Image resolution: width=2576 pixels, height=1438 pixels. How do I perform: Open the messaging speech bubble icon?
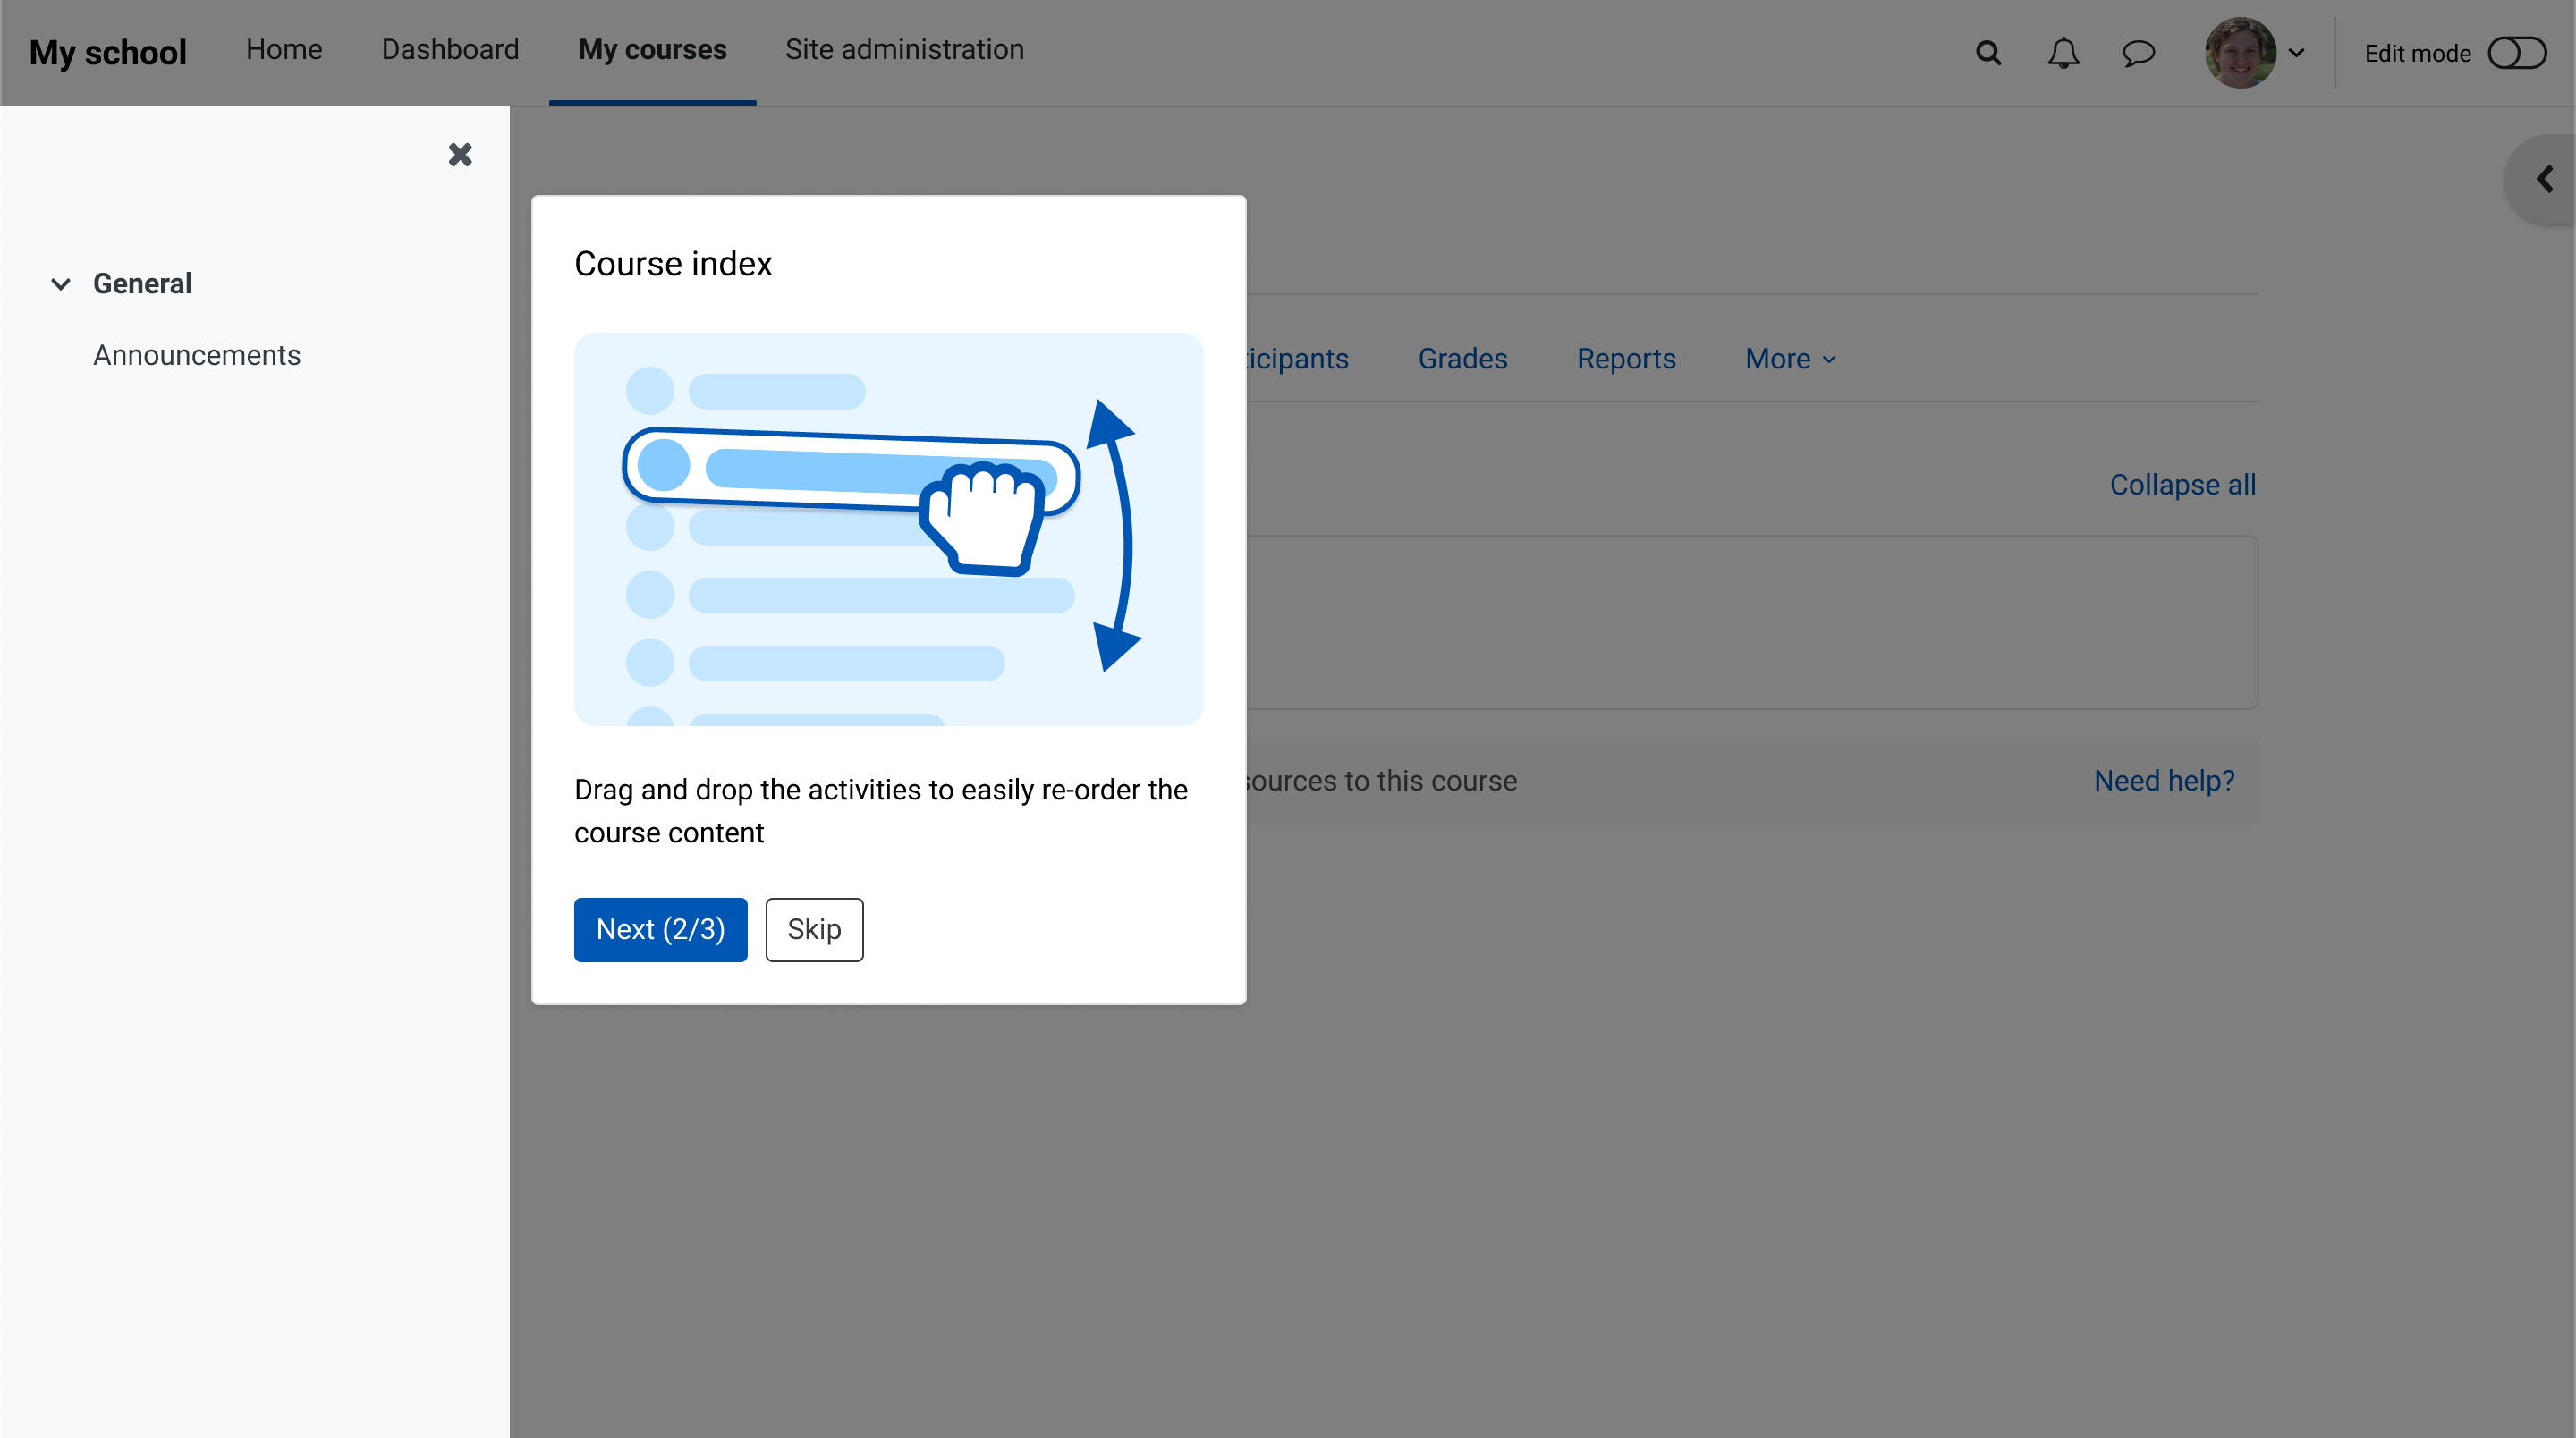tap(2138, 53)
